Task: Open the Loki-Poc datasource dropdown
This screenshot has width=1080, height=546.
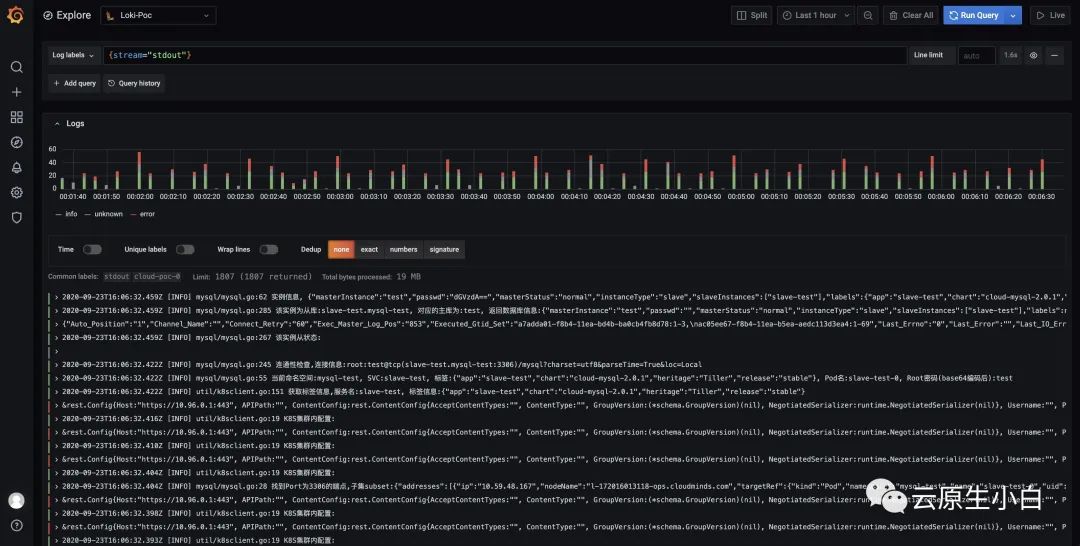Action: 158,15
